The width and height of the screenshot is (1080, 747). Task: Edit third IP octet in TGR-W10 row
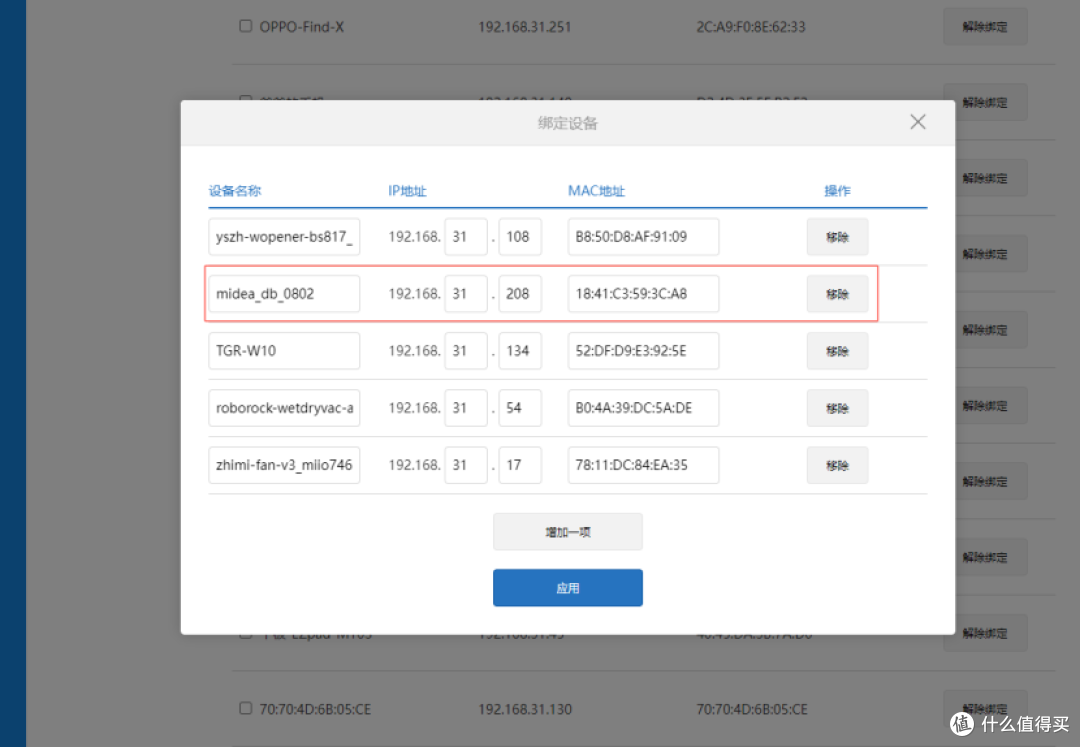click(466, 351)
